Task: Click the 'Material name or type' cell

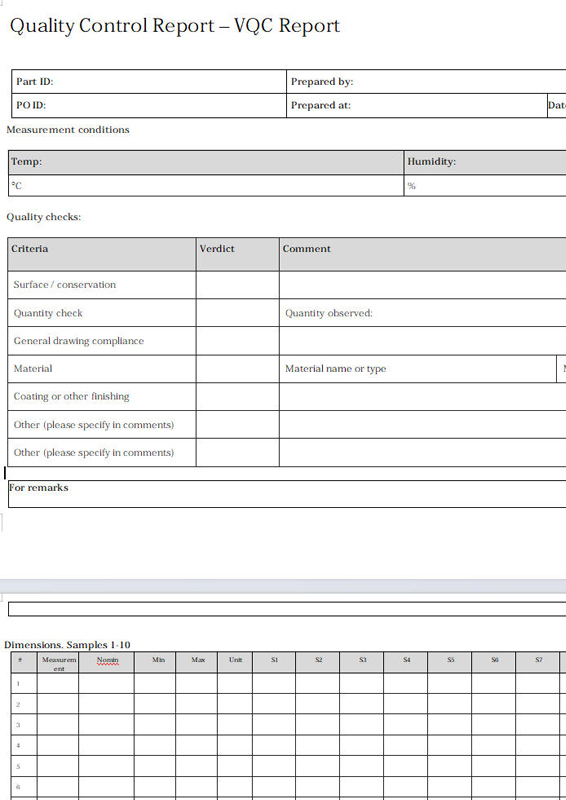Action: click(417, 369)
